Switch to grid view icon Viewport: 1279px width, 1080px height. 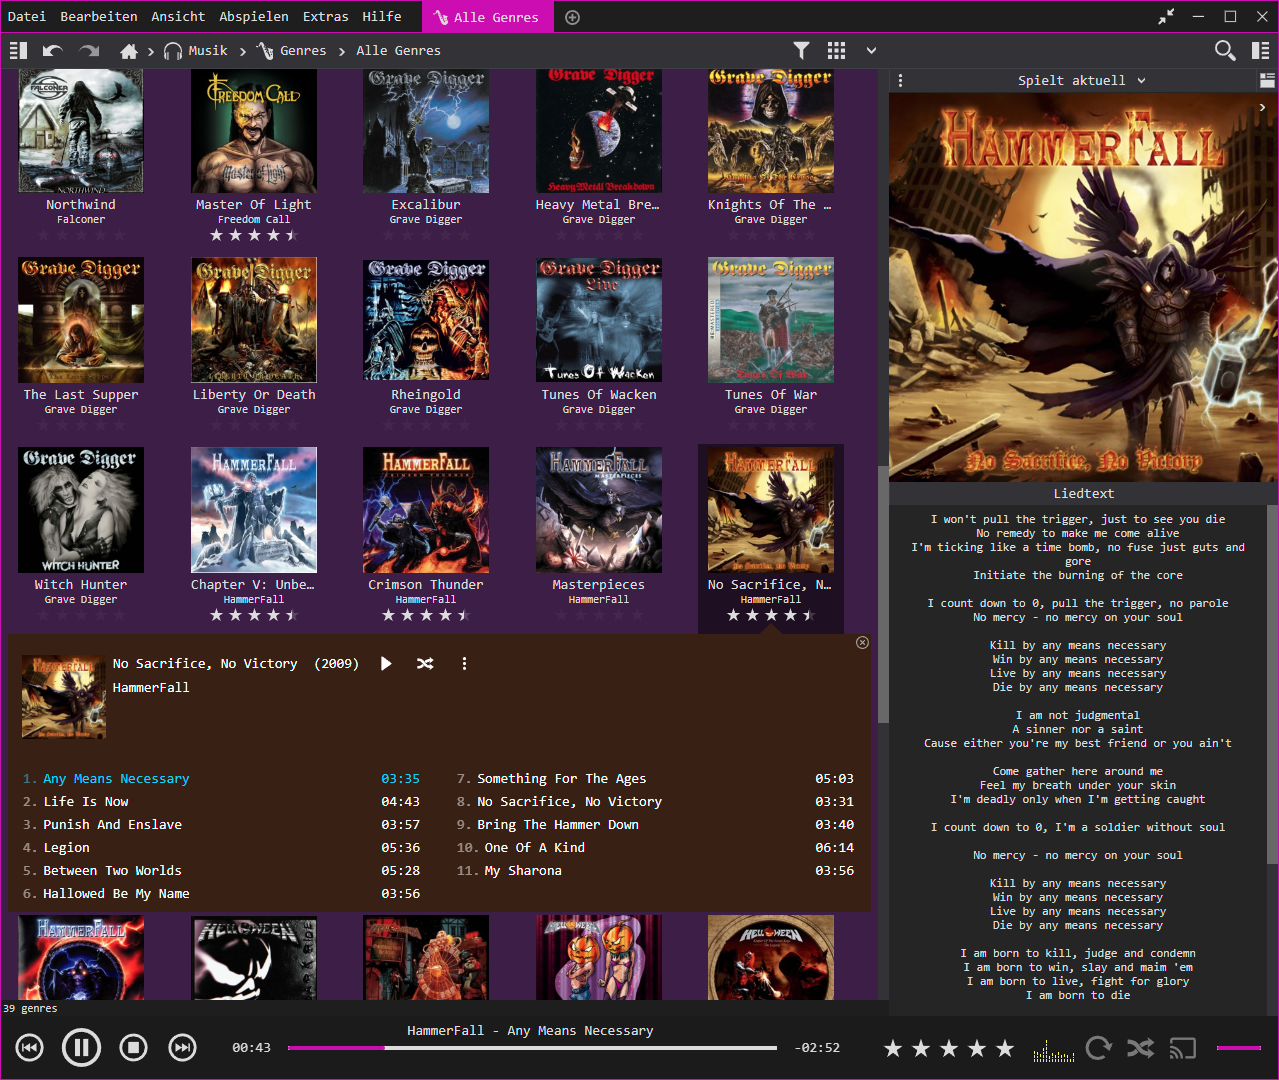tap(837, 50)
